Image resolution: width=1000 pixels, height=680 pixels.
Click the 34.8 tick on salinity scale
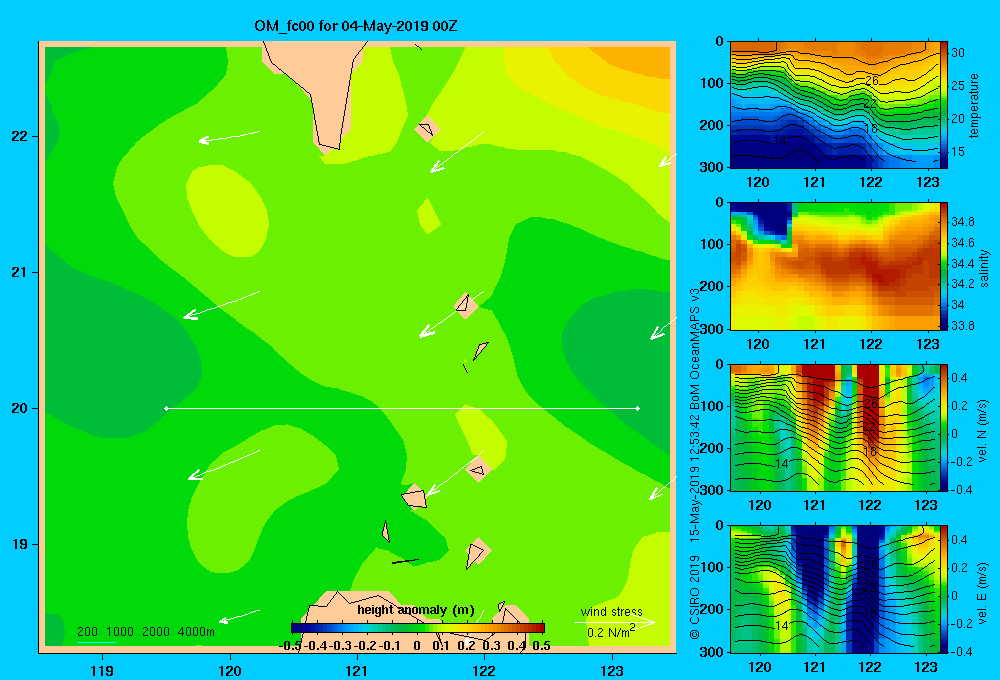click(x=963, y=222)
